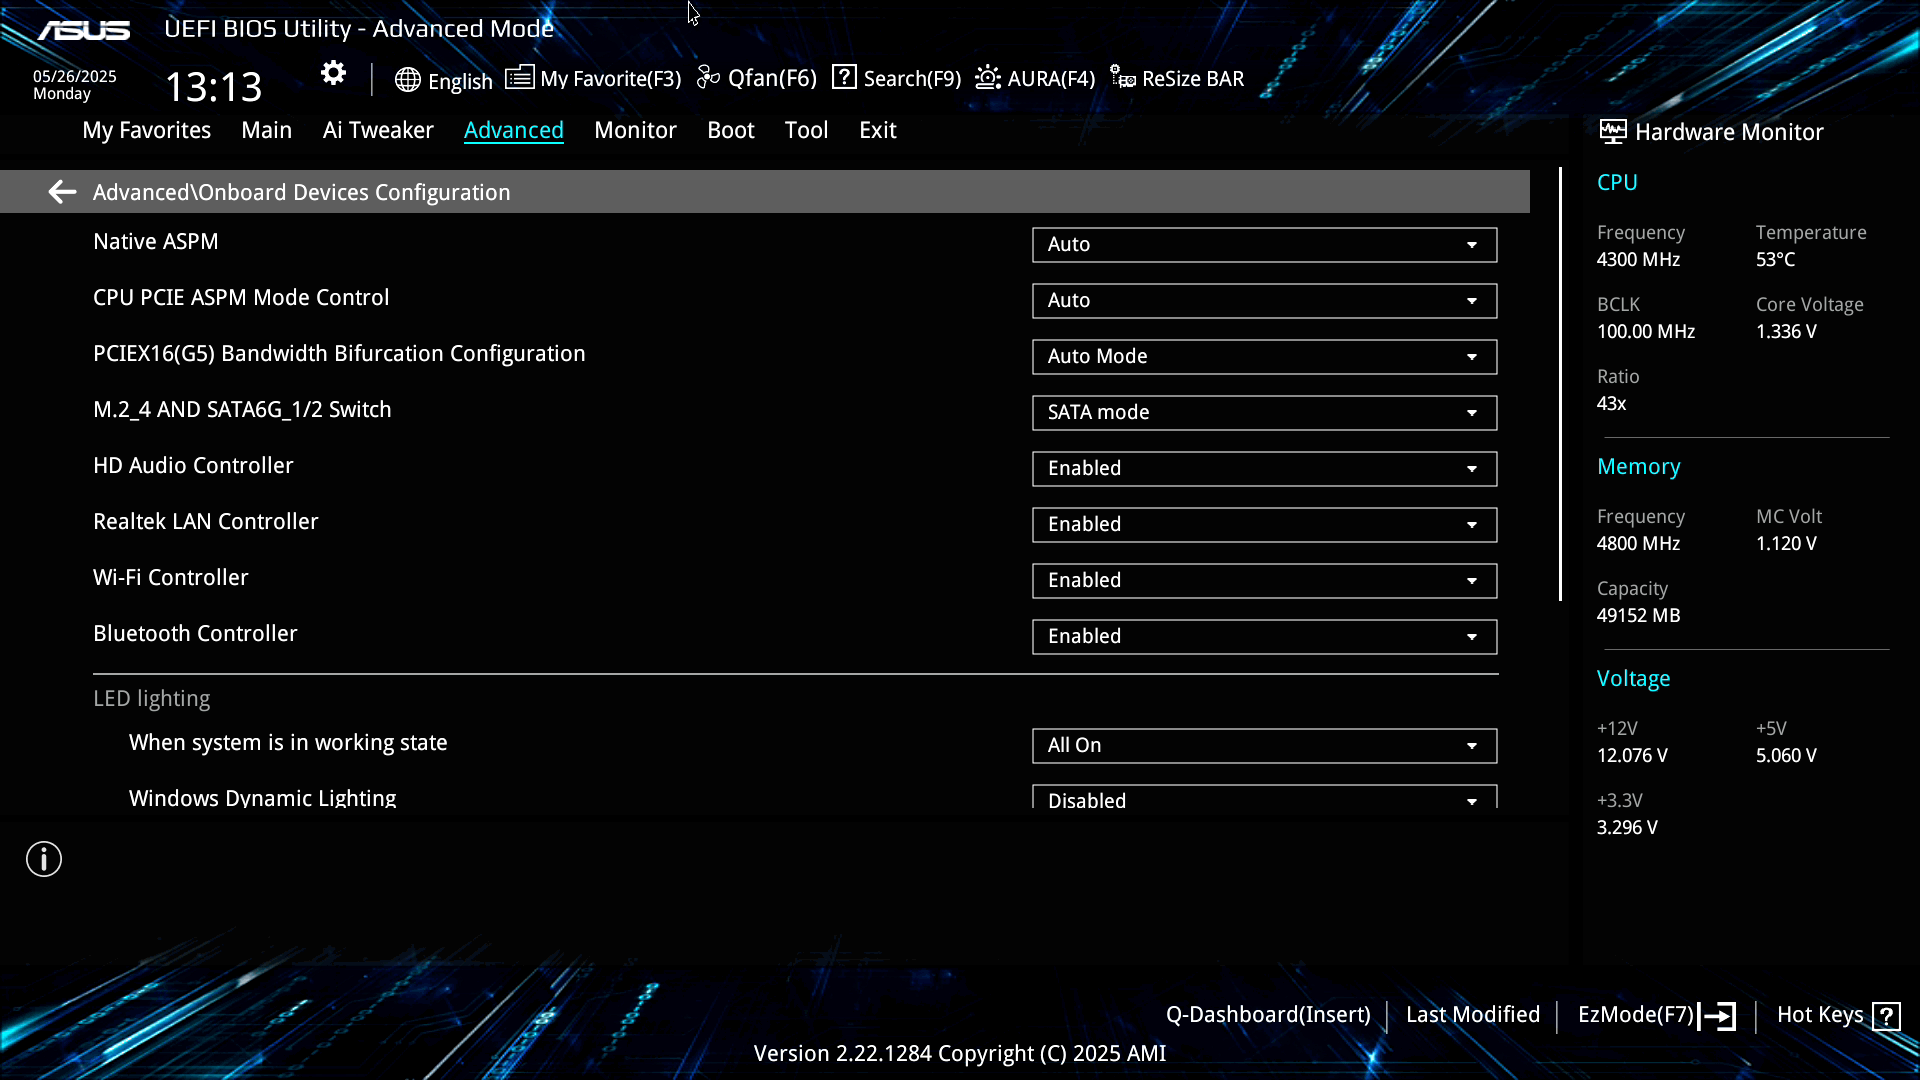Open Qfan fan control icon

708,78
